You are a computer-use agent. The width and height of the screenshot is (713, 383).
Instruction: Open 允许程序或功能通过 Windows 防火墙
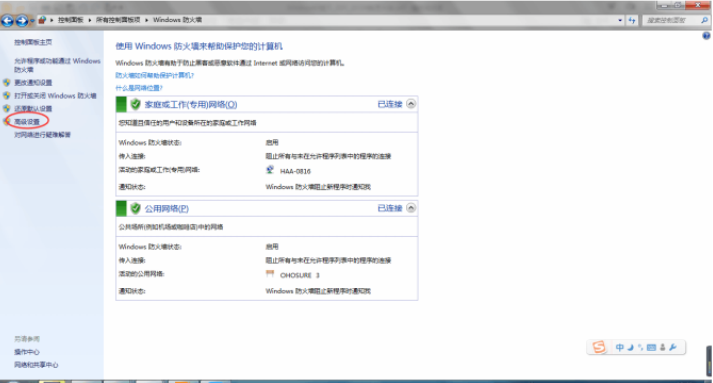pos(57,65)
